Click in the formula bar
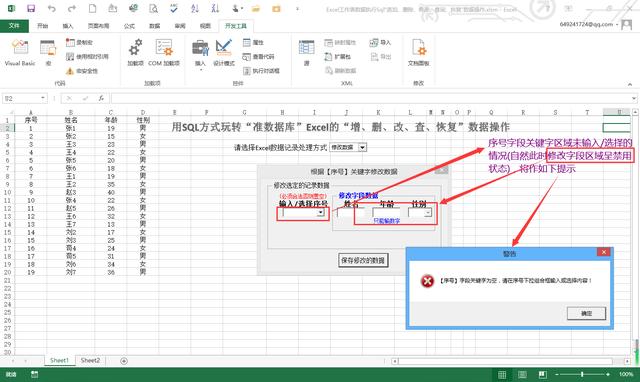Viewport: 640px width, 382px height. tap(371, 98)
